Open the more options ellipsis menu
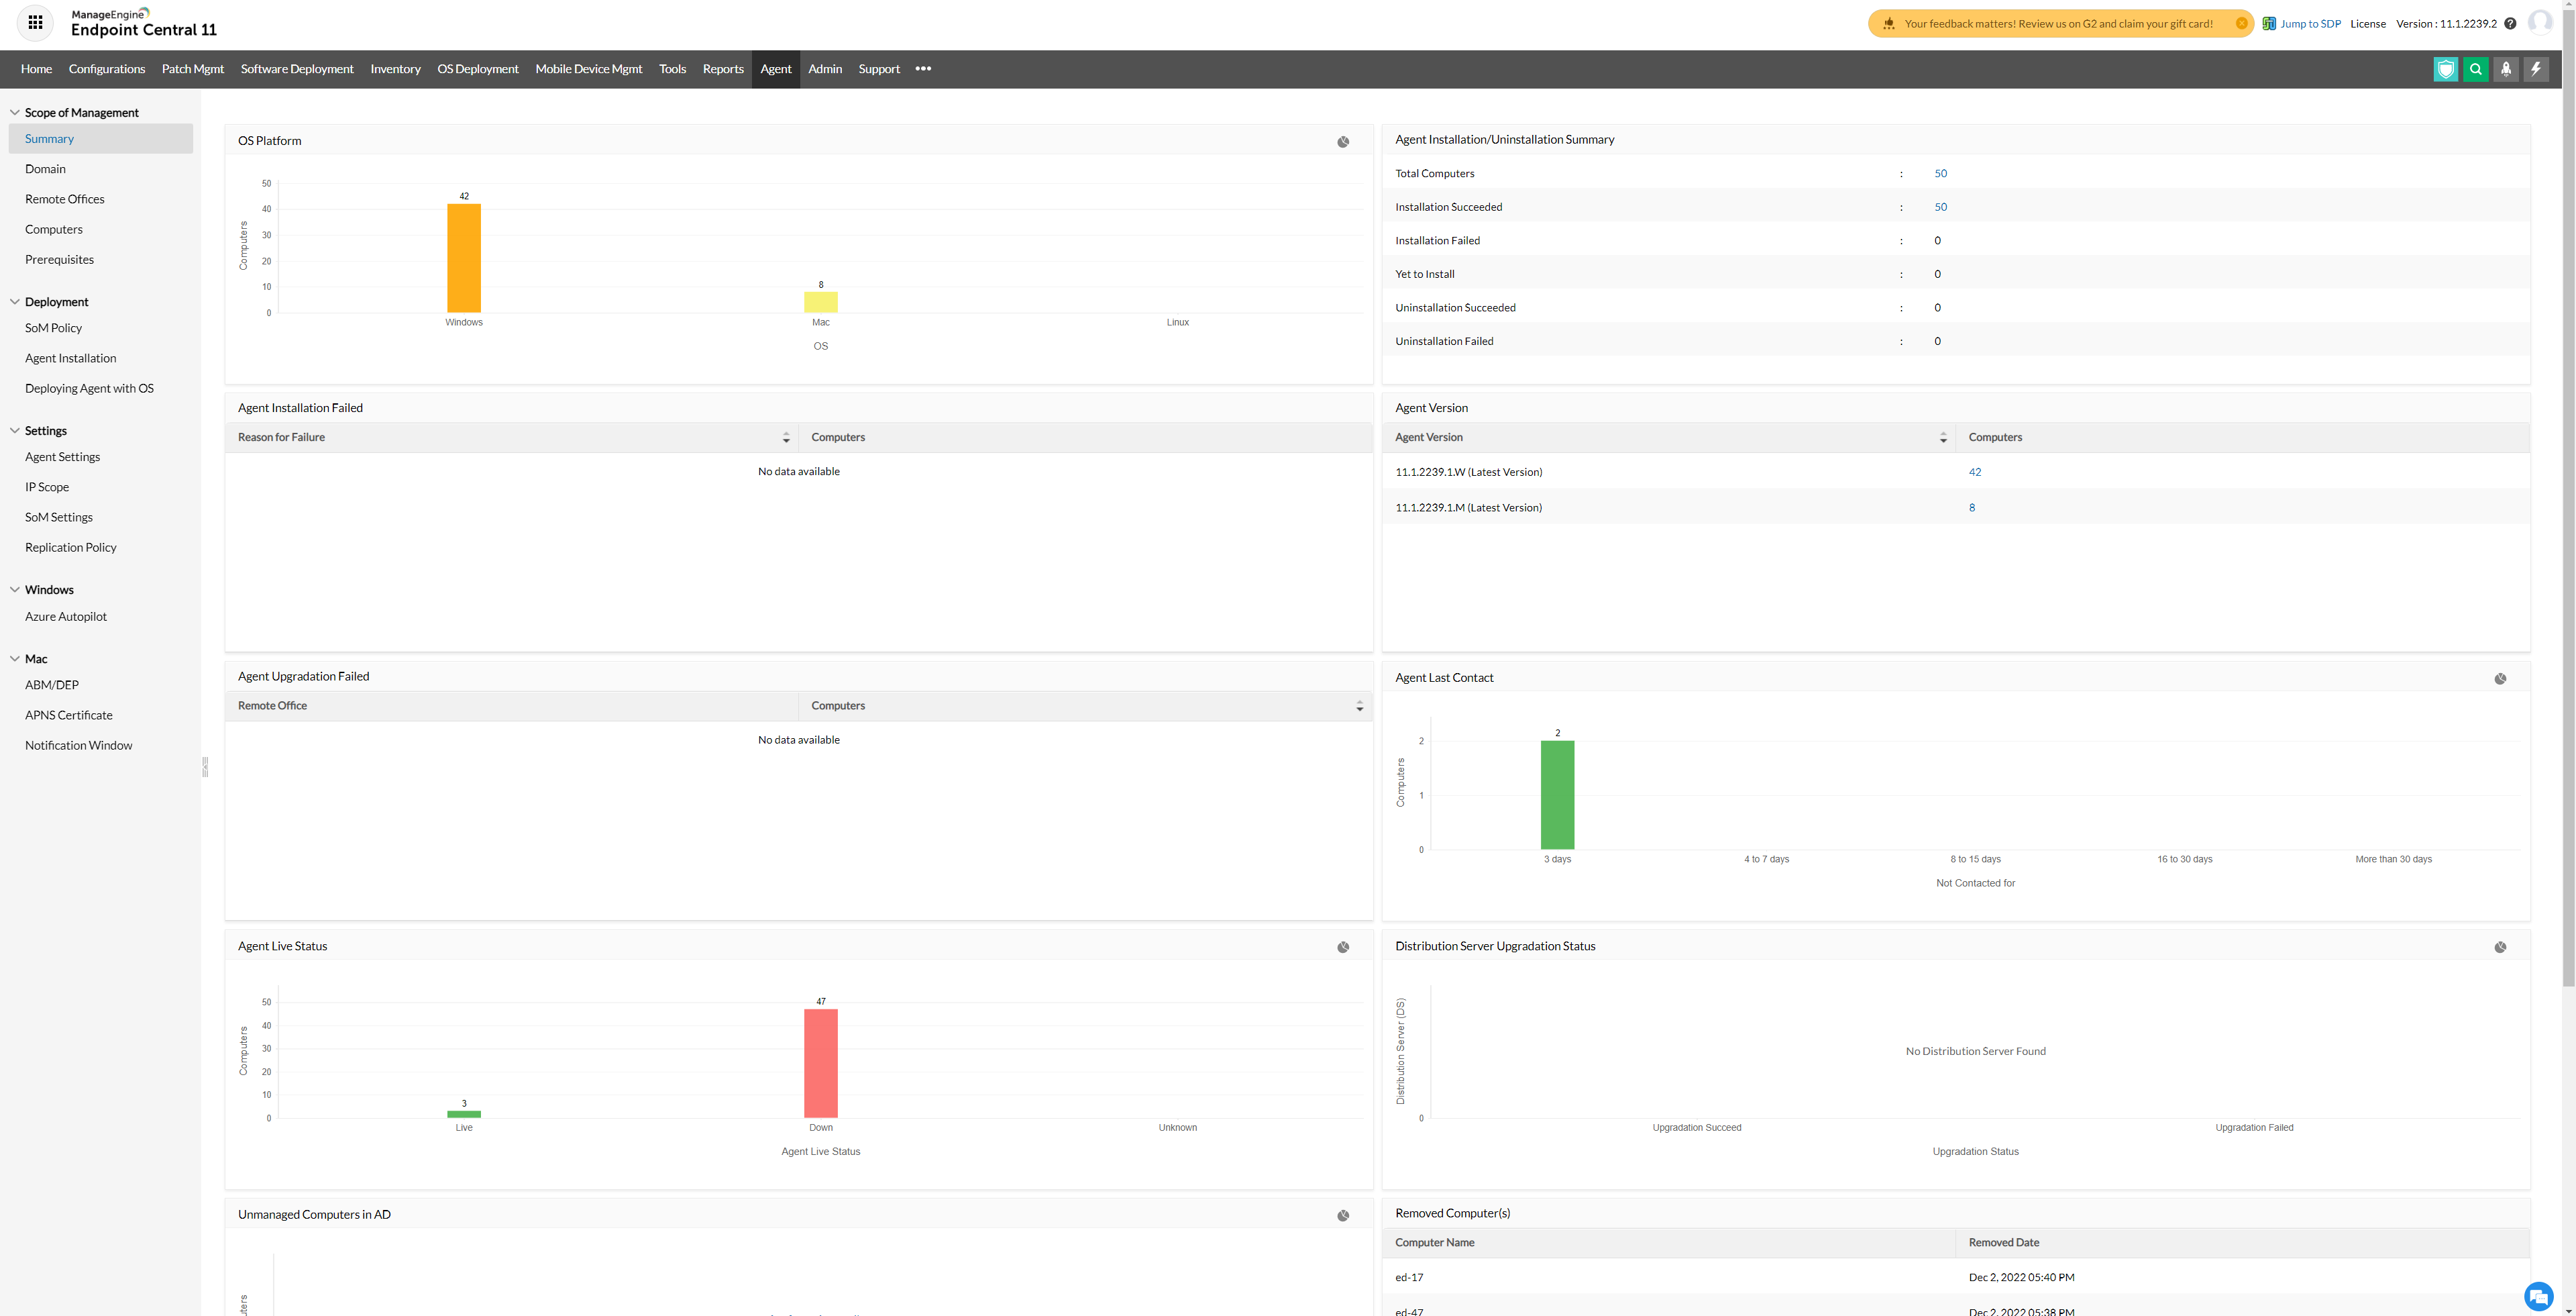The width and height of the screenshot is (2576, 1316). 922,69
